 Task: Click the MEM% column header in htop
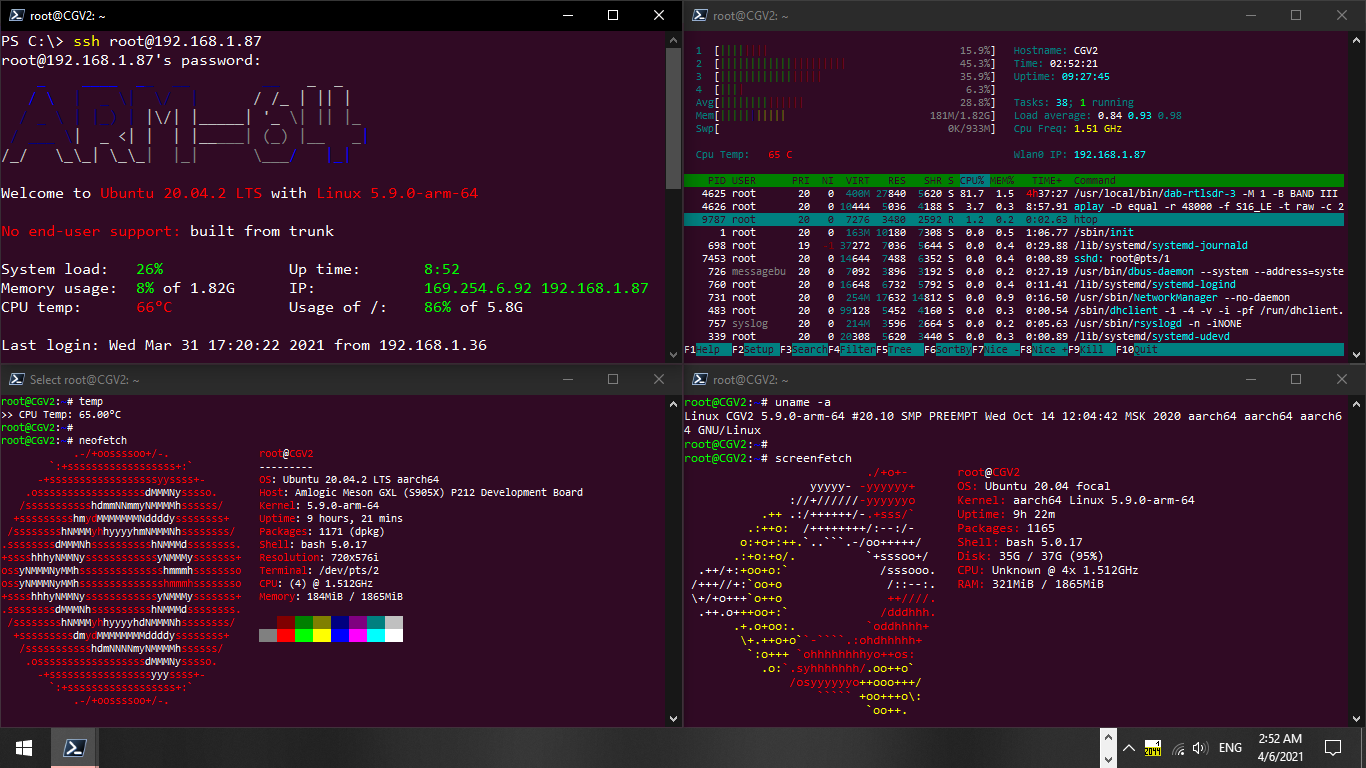1002,180
